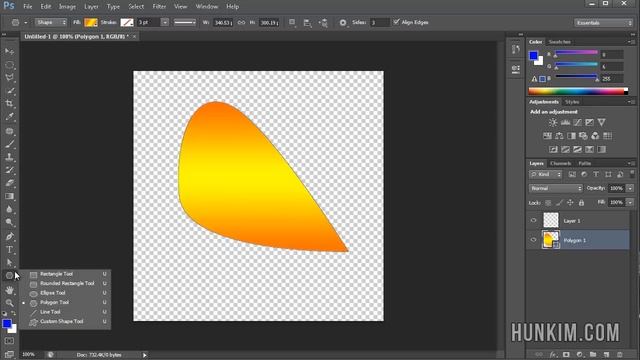Select the Horizontal Type tool
Image resolution: width=640 pixels, height=360 pixels.
pos(9,249)
